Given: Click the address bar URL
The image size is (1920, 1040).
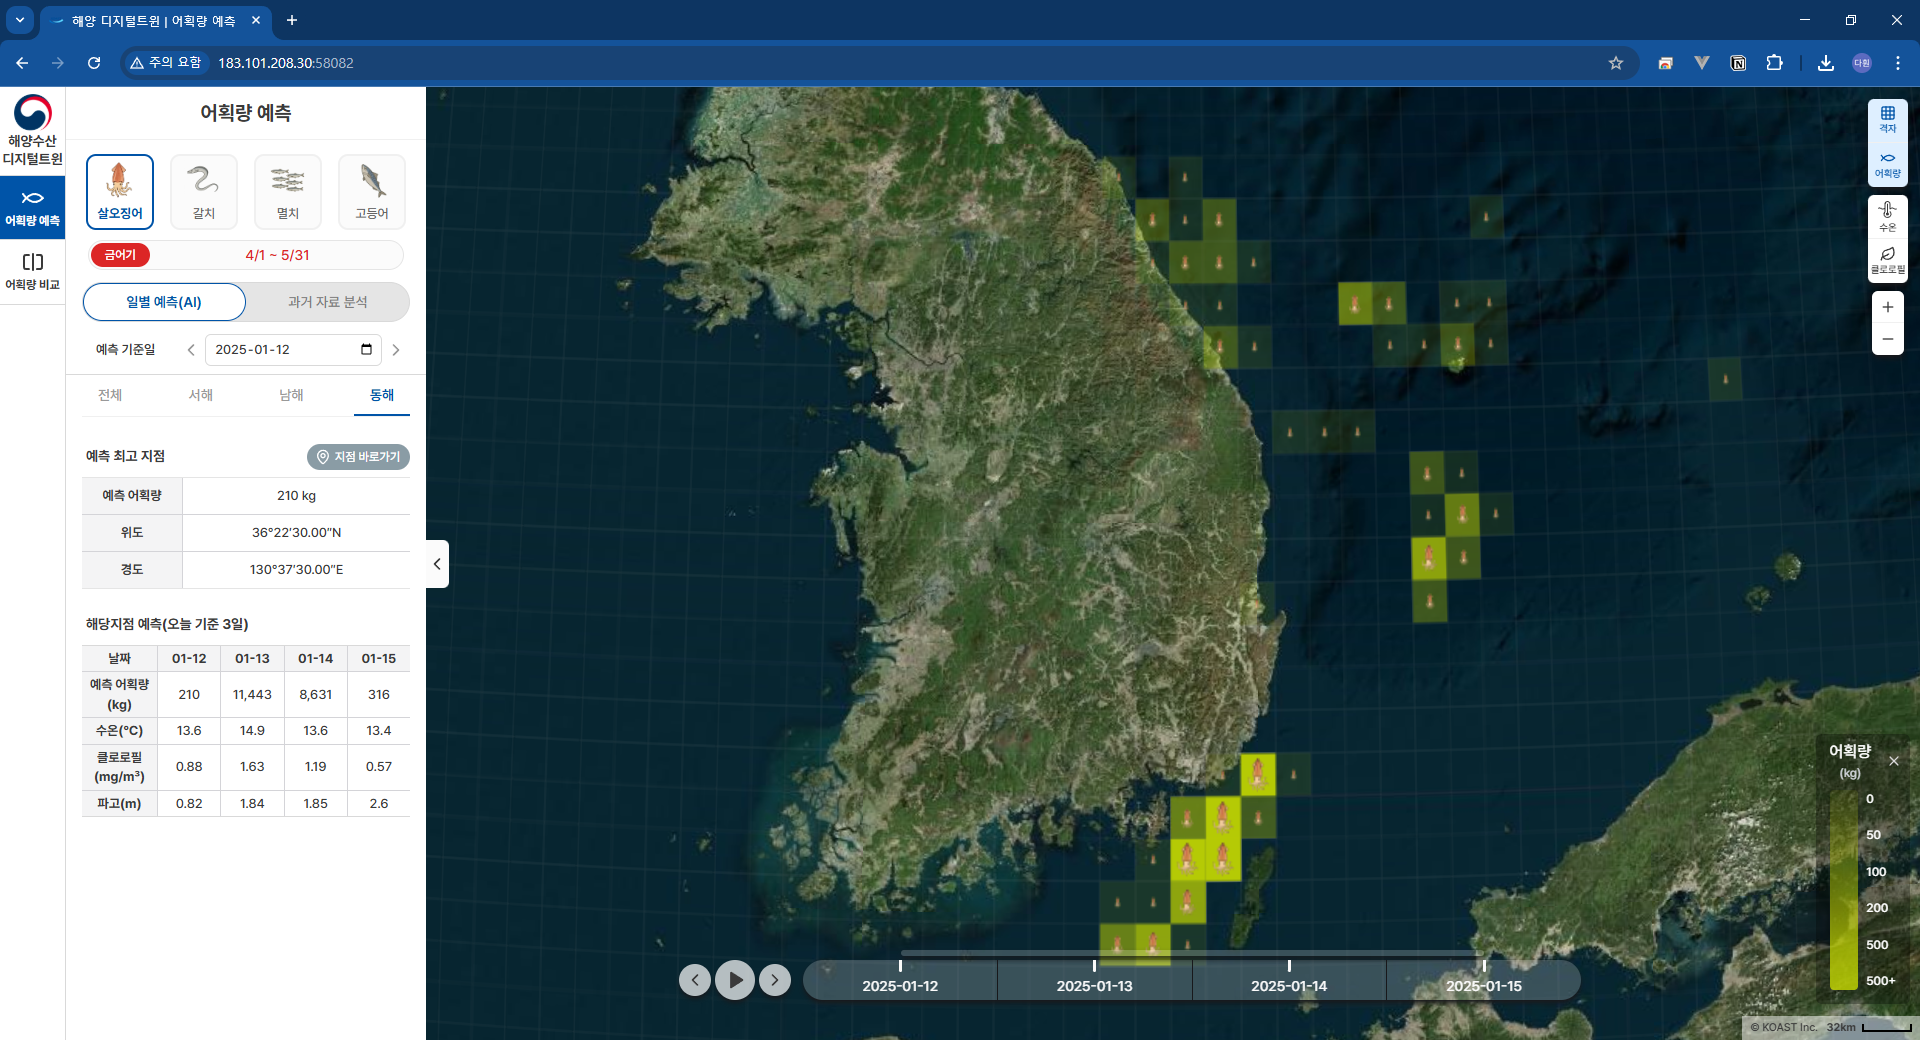Looking at the screenshot, I should coord(286,63).
